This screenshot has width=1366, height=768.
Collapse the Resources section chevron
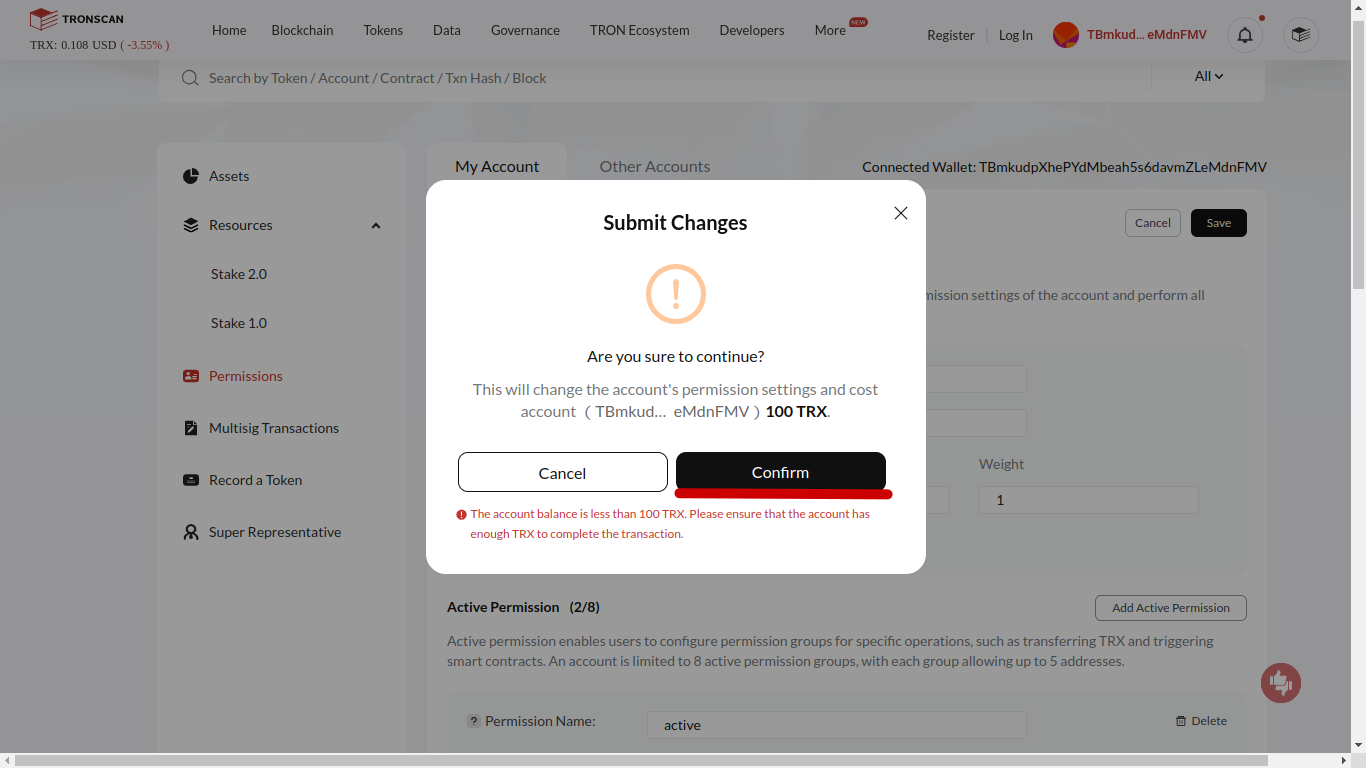[376, 226]
